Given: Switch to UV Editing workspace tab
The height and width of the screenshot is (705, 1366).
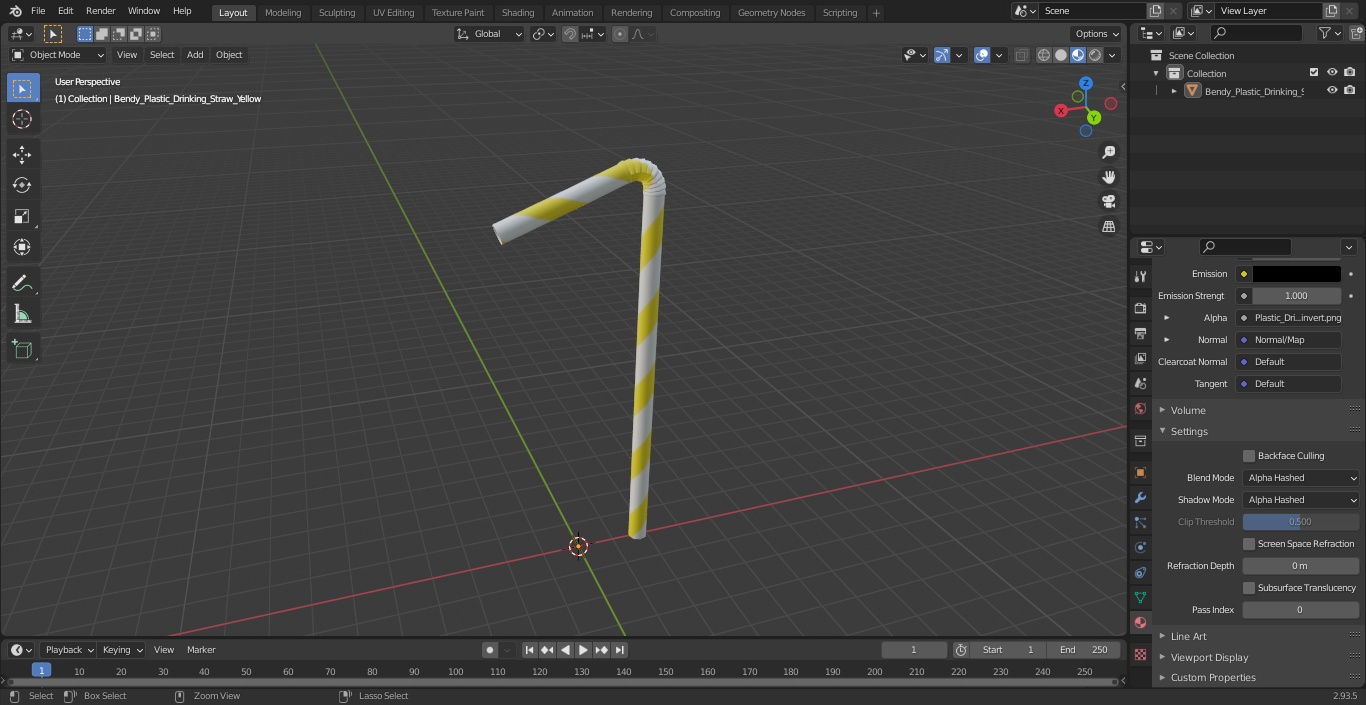Looking at the screenshot, I should (x=393, y=13).
